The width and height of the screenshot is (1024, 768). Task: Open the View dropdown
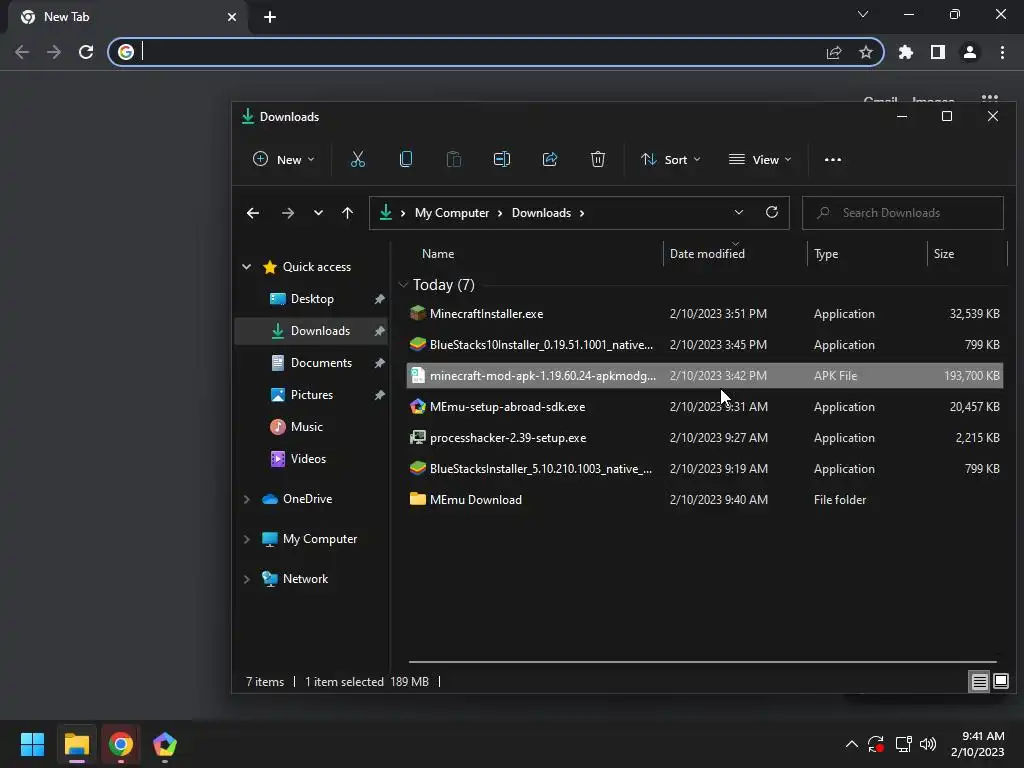[x=760, y=159]
